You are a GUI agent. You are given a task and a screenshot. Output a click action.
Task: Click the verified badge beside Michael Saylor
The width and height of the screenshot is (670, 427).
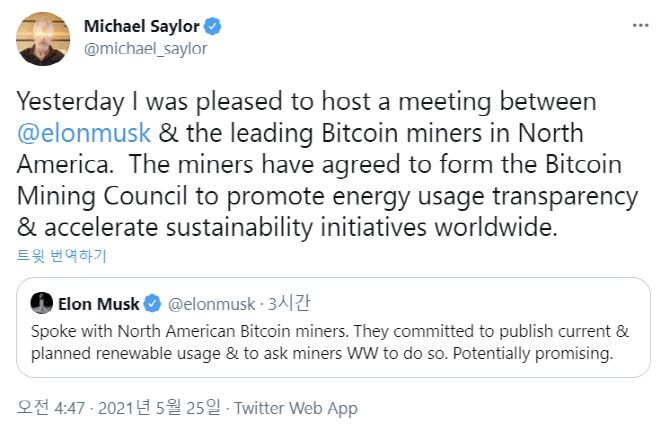click(214, 25)
